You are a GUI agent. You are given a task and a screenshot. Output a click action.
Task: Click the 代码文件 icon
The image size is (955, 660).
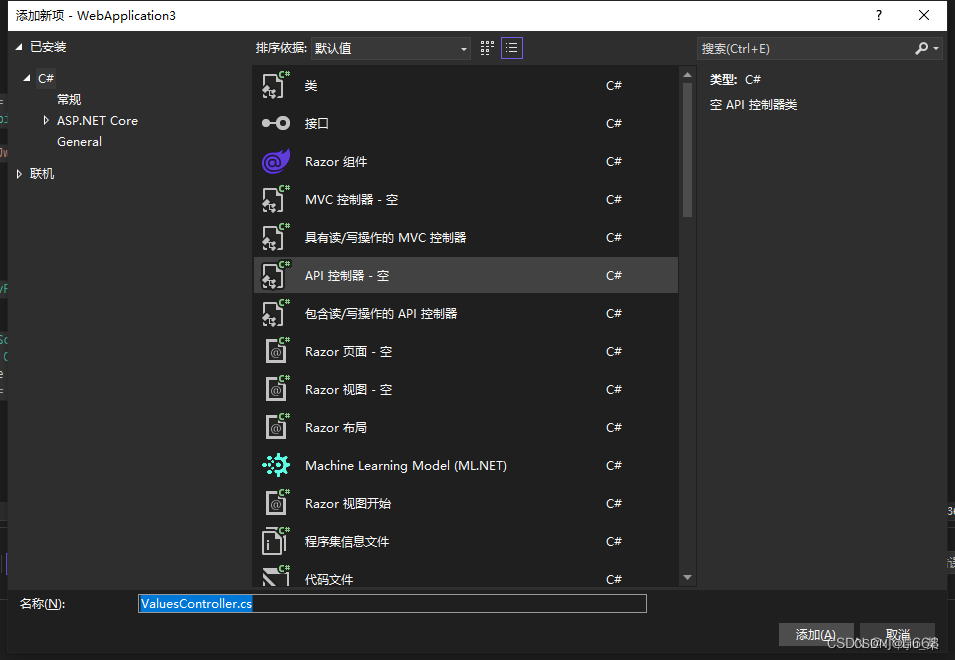click(x=275, y=576)
